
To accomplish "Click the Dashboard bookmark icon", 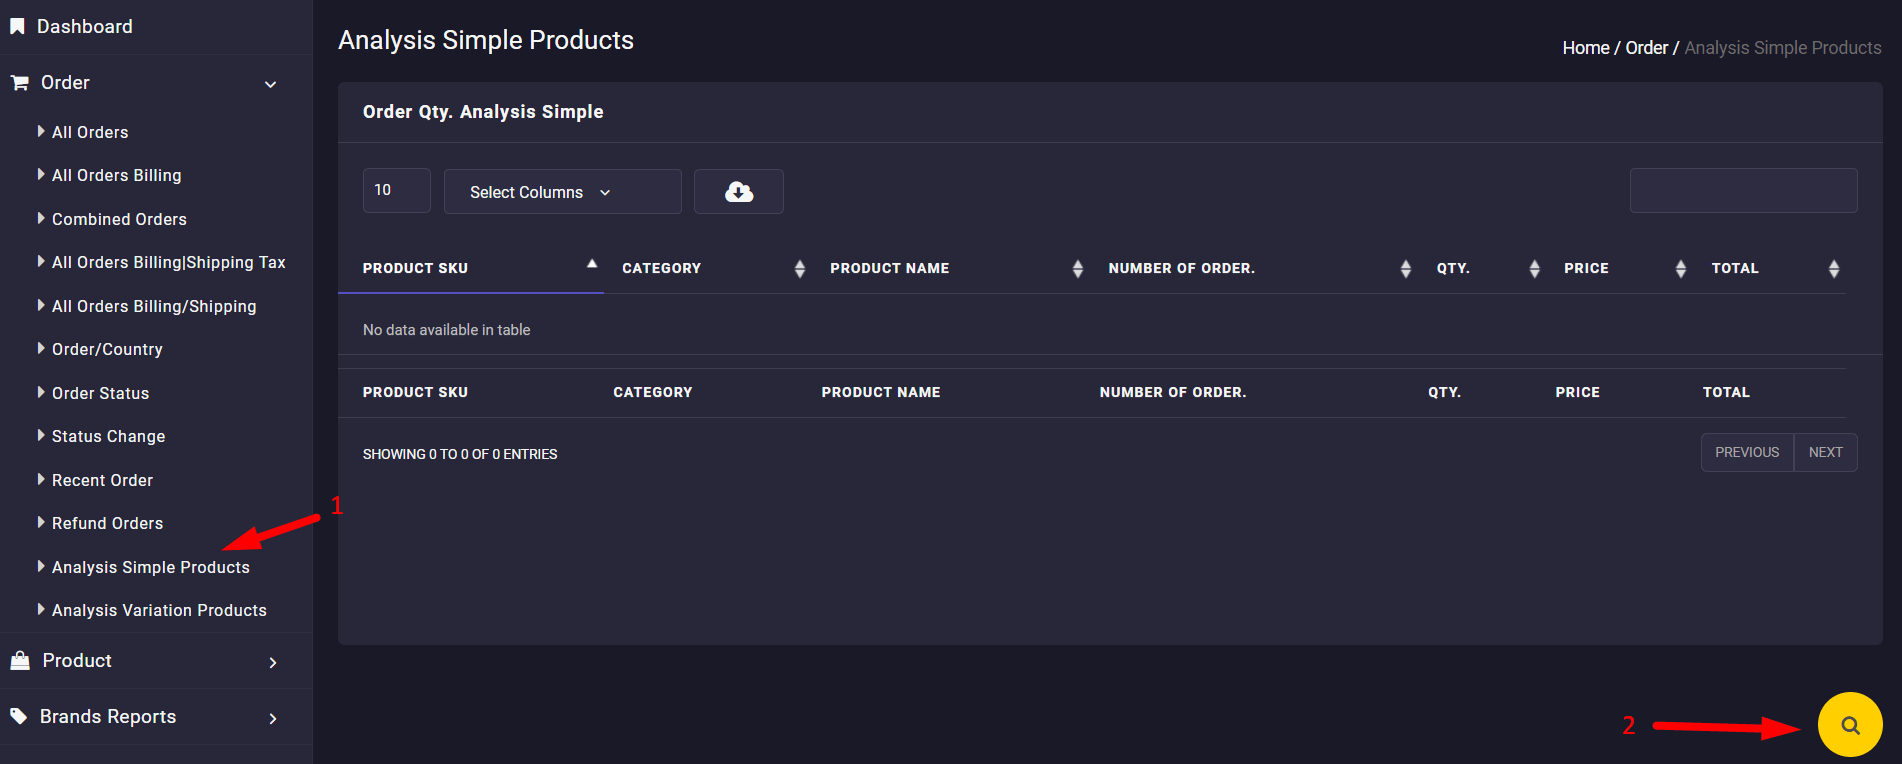I will (x=17, y=27).
